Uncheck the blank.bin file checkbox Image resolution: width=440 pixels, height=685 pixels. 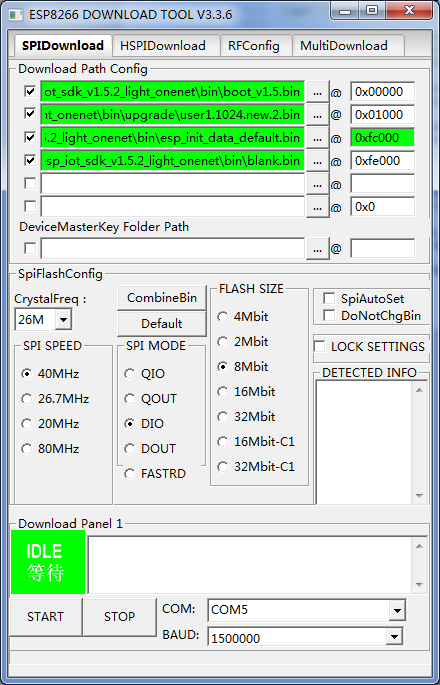point(30,160)
